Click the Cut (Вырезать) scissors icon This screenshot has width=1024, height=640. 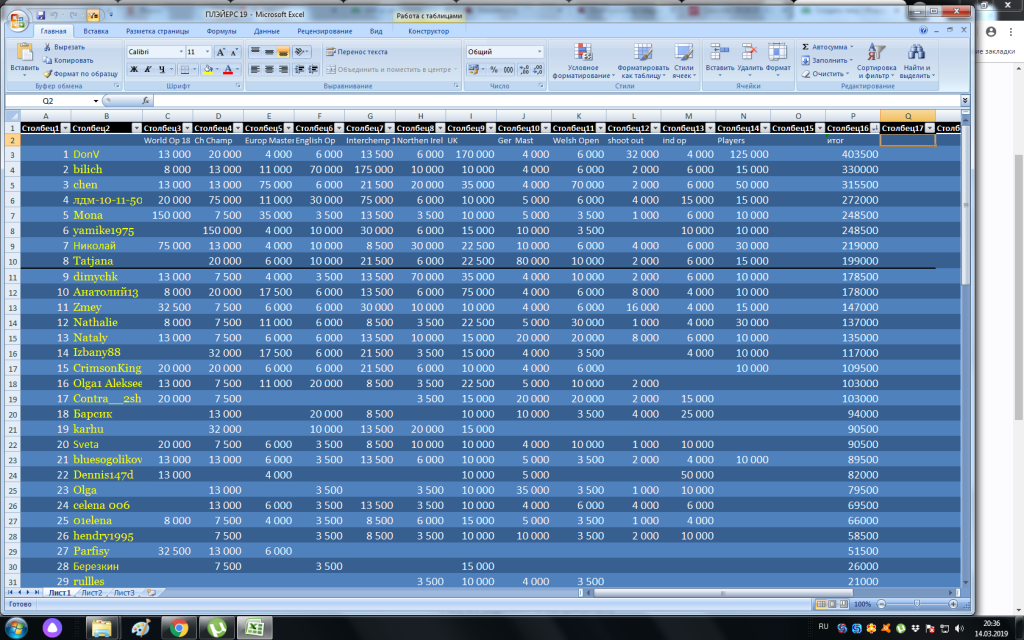click(x=48, y=47)
